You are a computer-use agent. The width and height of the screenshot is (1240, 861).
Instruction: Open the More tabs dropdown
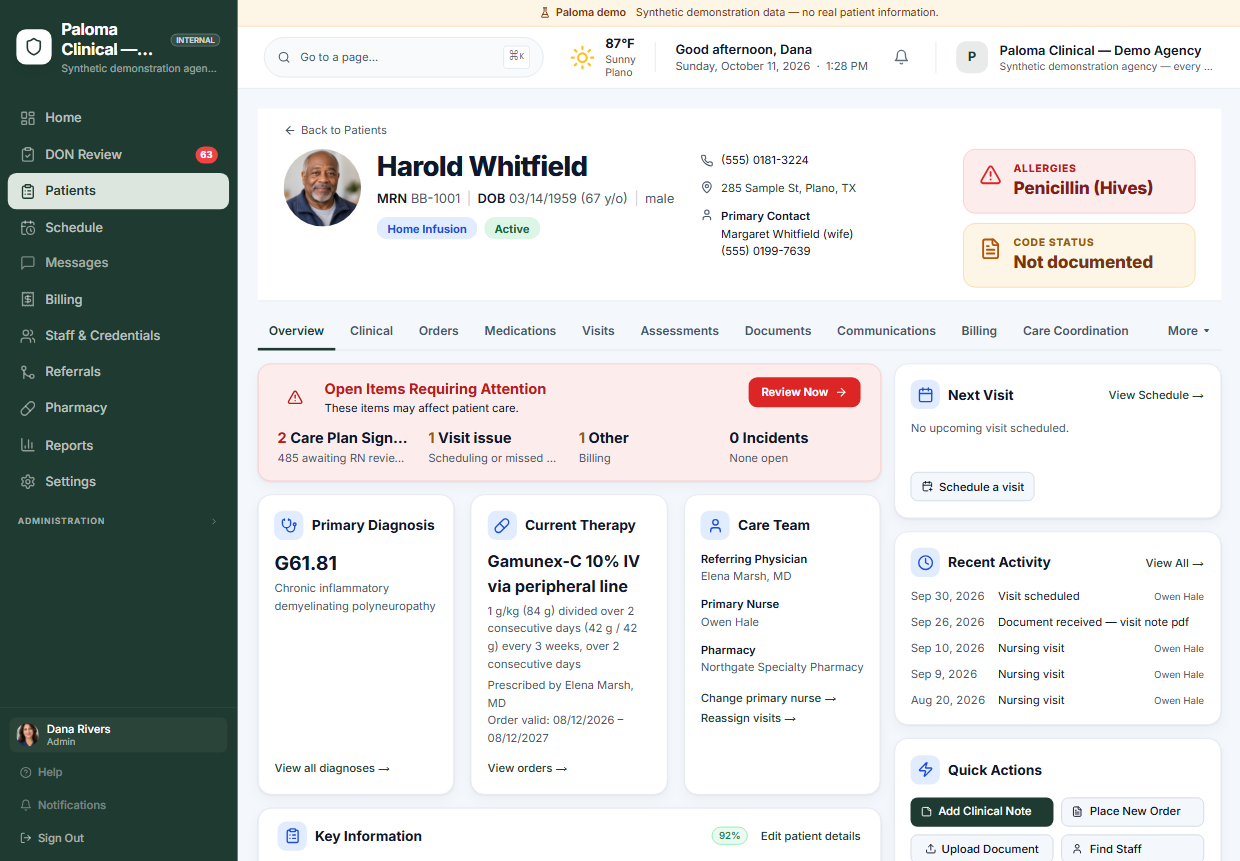click(x=1189, y=331)
